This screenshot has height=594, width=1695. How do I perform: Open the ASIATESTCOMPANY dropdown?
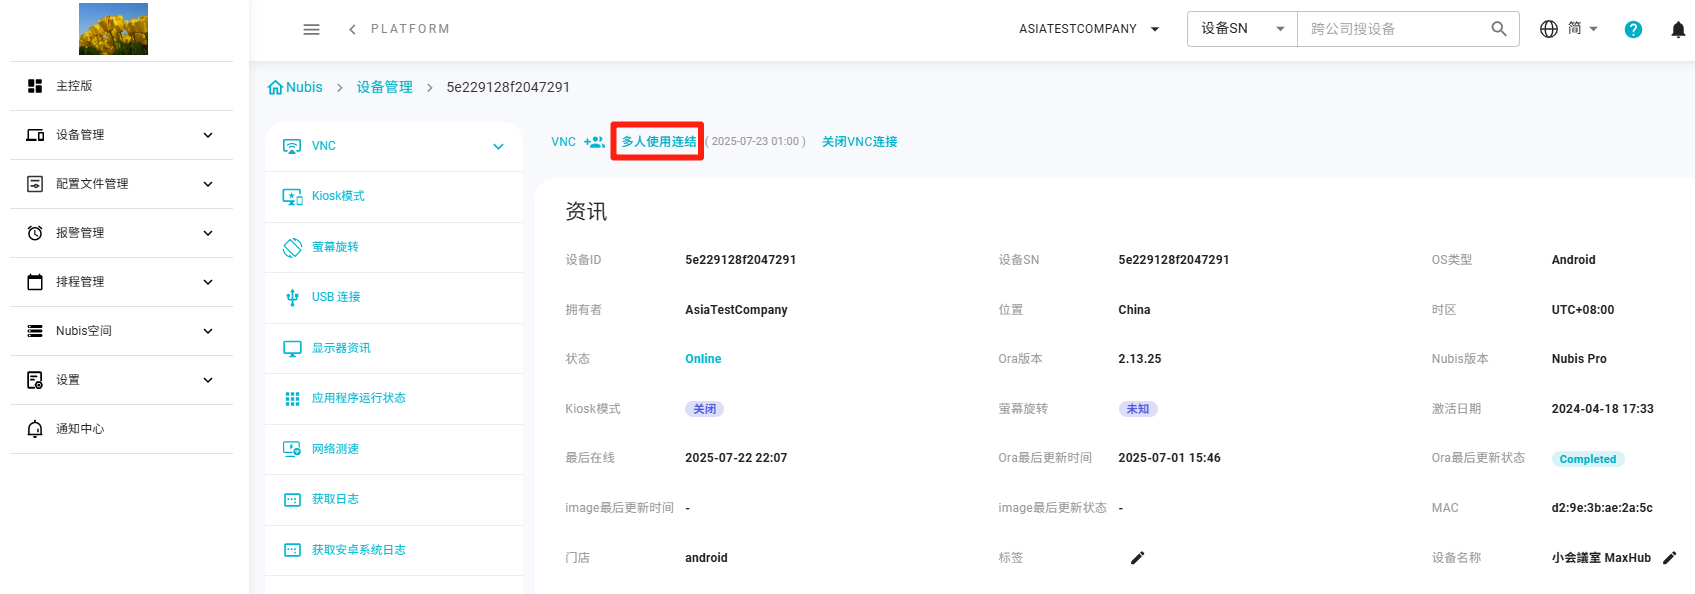[x=1089, y=29]
